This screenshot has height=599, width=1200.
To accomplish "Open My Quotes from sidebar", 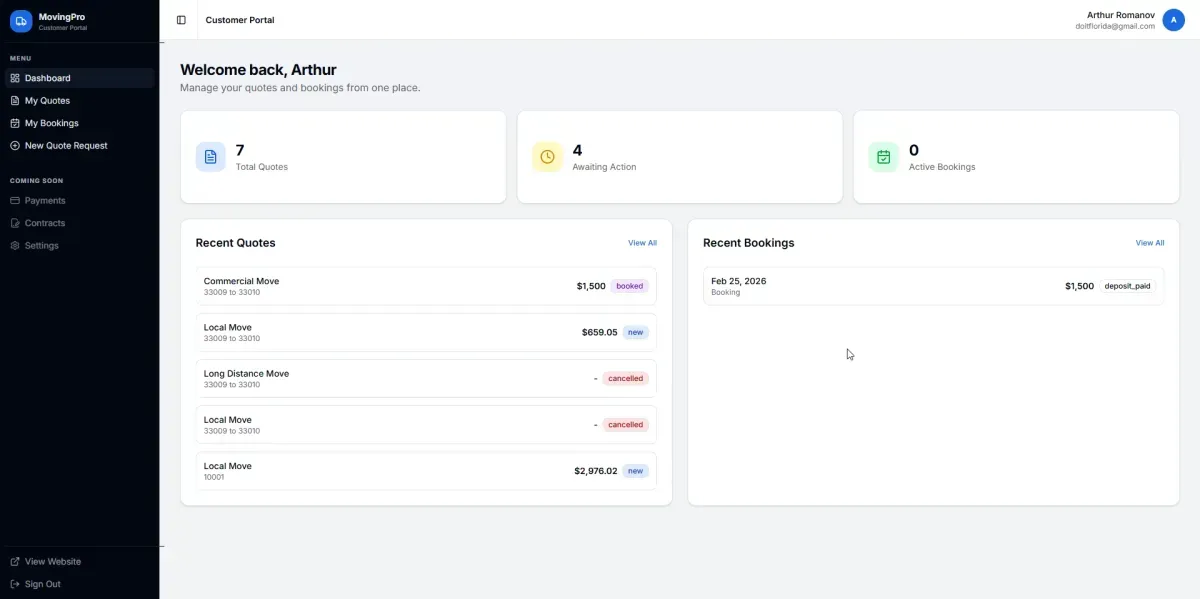I will [47, 101].
